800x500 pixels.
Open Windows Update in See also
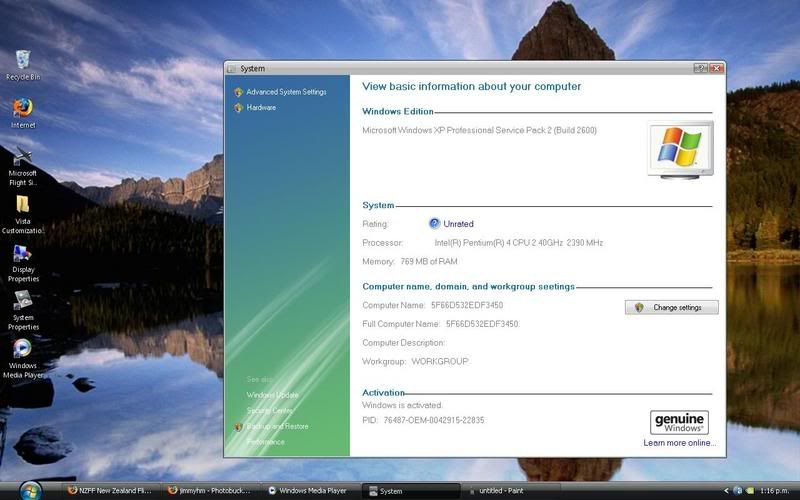point(272,395)
